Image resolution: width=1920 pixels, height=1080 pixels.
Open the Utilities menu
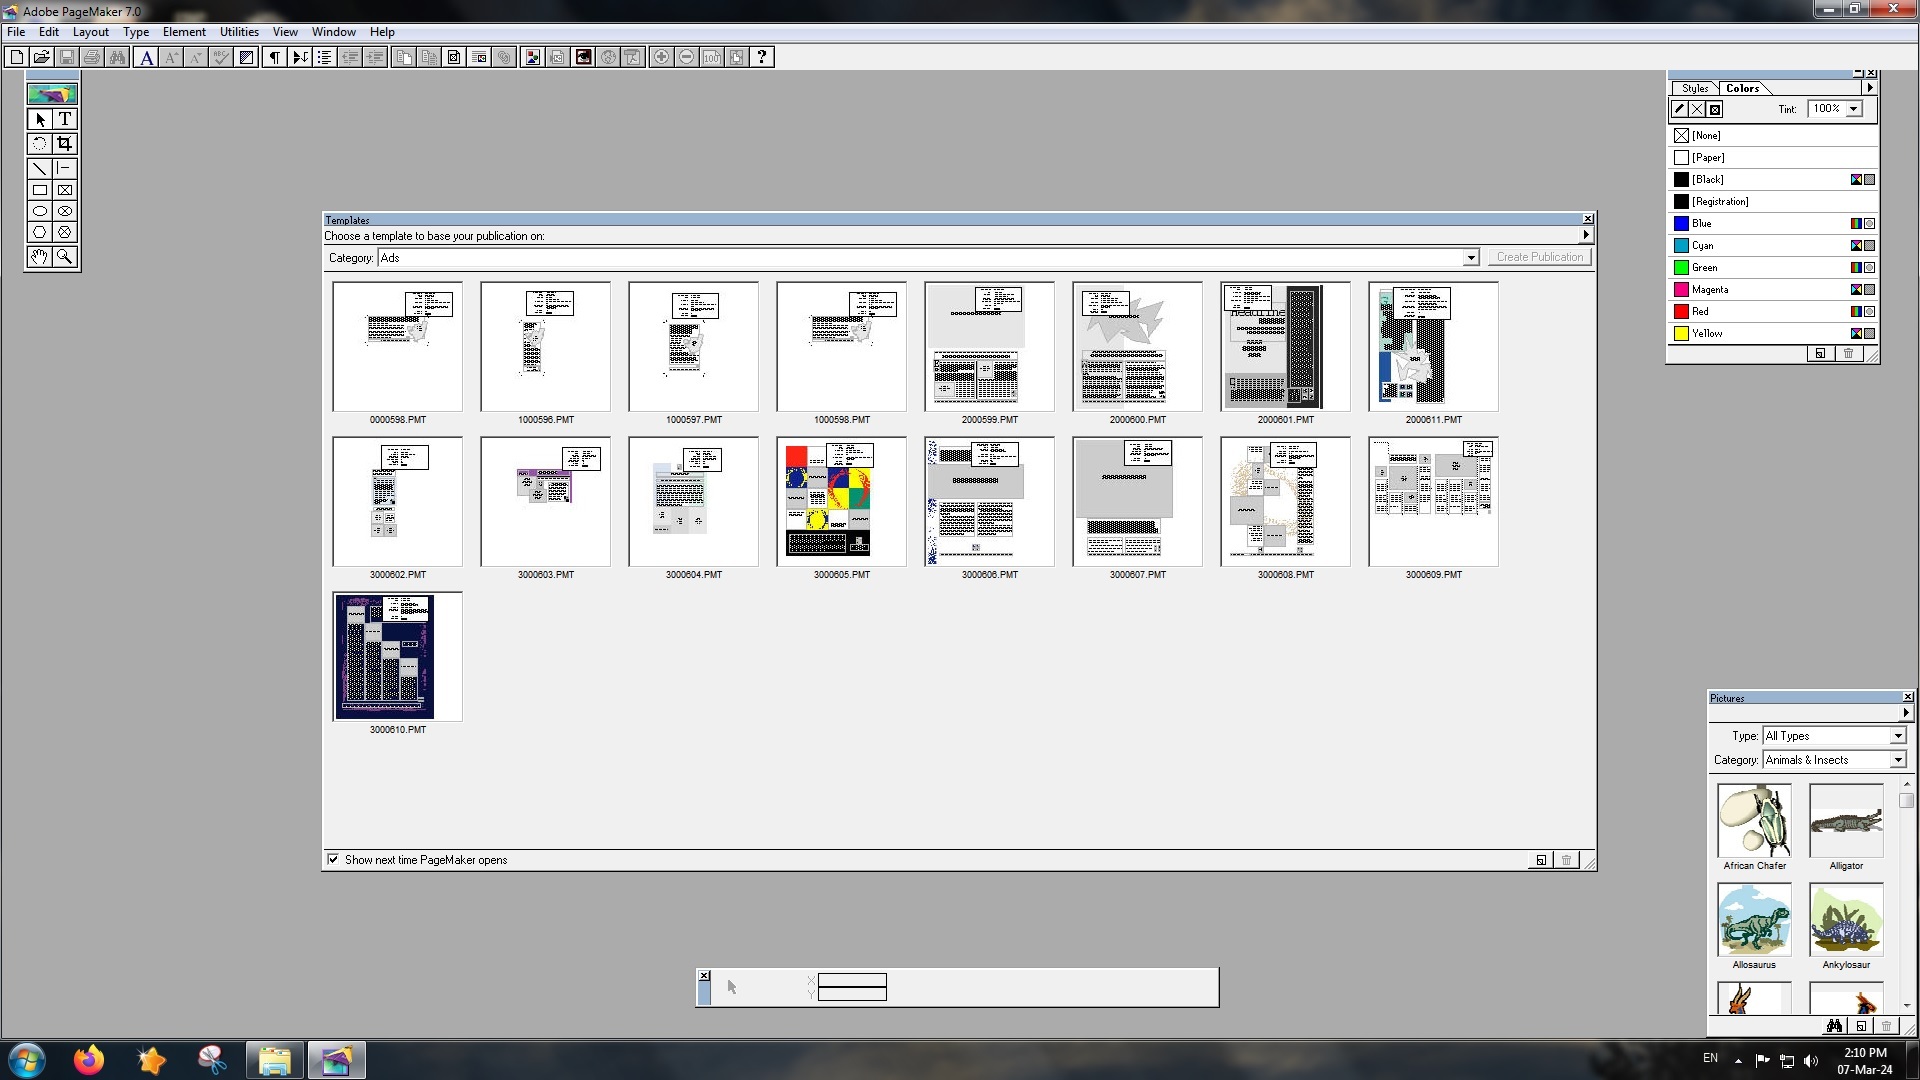(239, 32)
